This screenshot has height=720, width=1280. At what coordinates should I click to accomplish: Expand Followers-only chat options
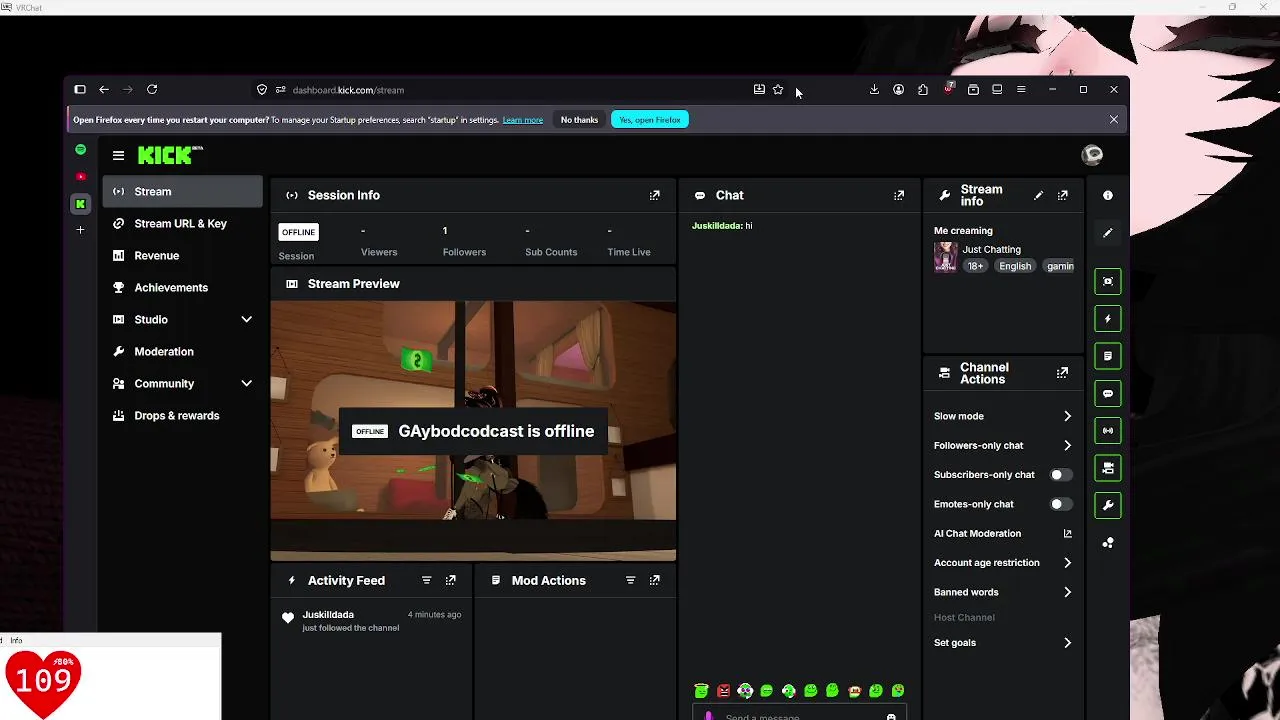pyautogui.click(x=1067, y=445)
